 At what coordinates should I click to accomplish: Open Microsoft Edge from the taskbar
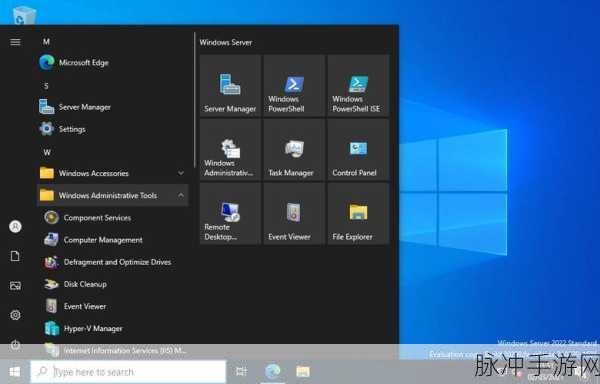point(273,372)
